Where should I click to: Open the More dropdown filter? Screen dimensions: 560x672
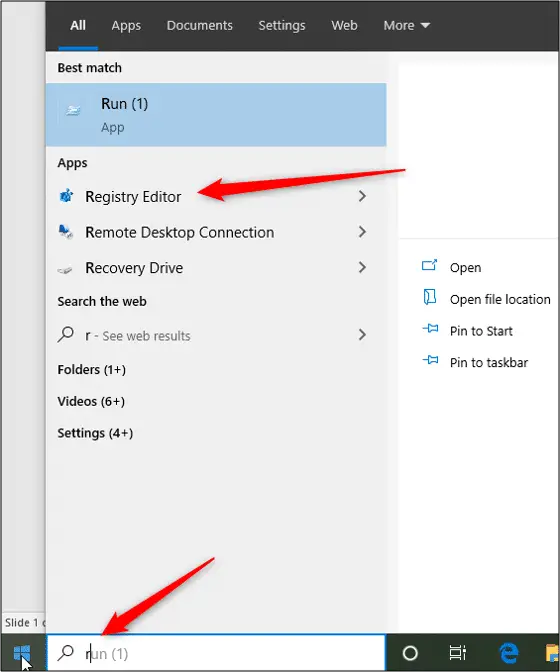point(406,25)
